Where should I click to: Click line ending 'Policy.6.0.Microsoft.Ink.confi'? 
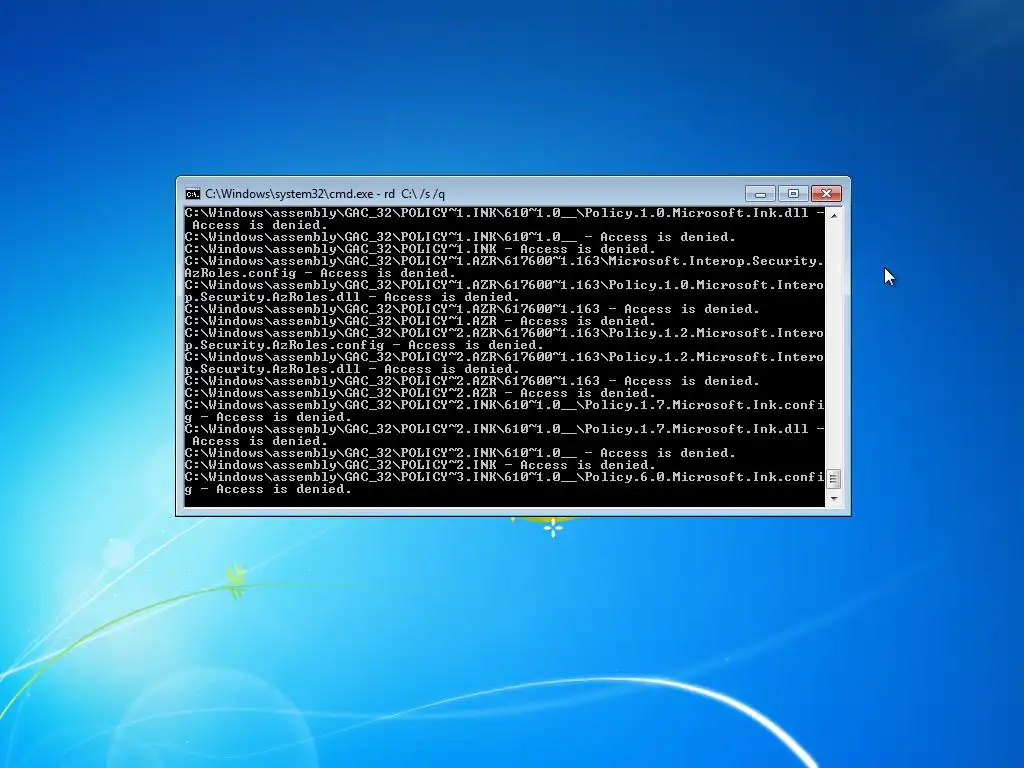[x=504, y=477]
